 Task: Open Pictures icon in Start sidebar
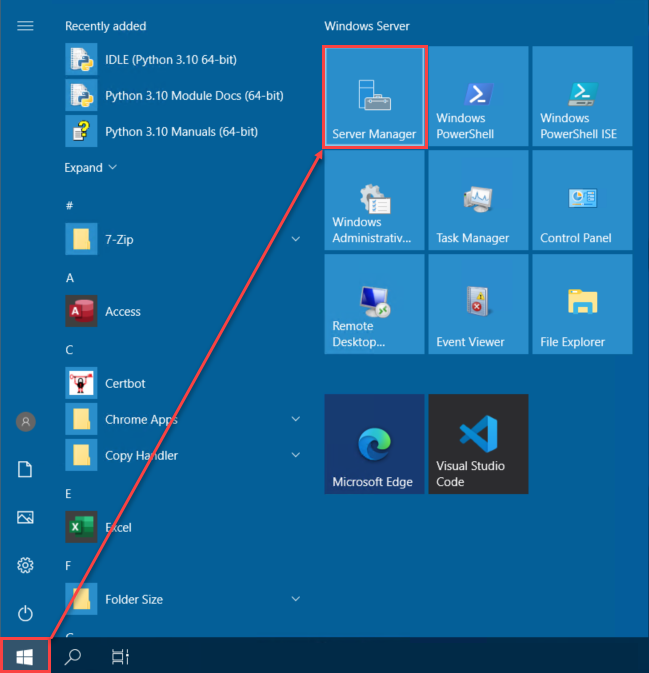pyautogui.click(x=25, y=517)
